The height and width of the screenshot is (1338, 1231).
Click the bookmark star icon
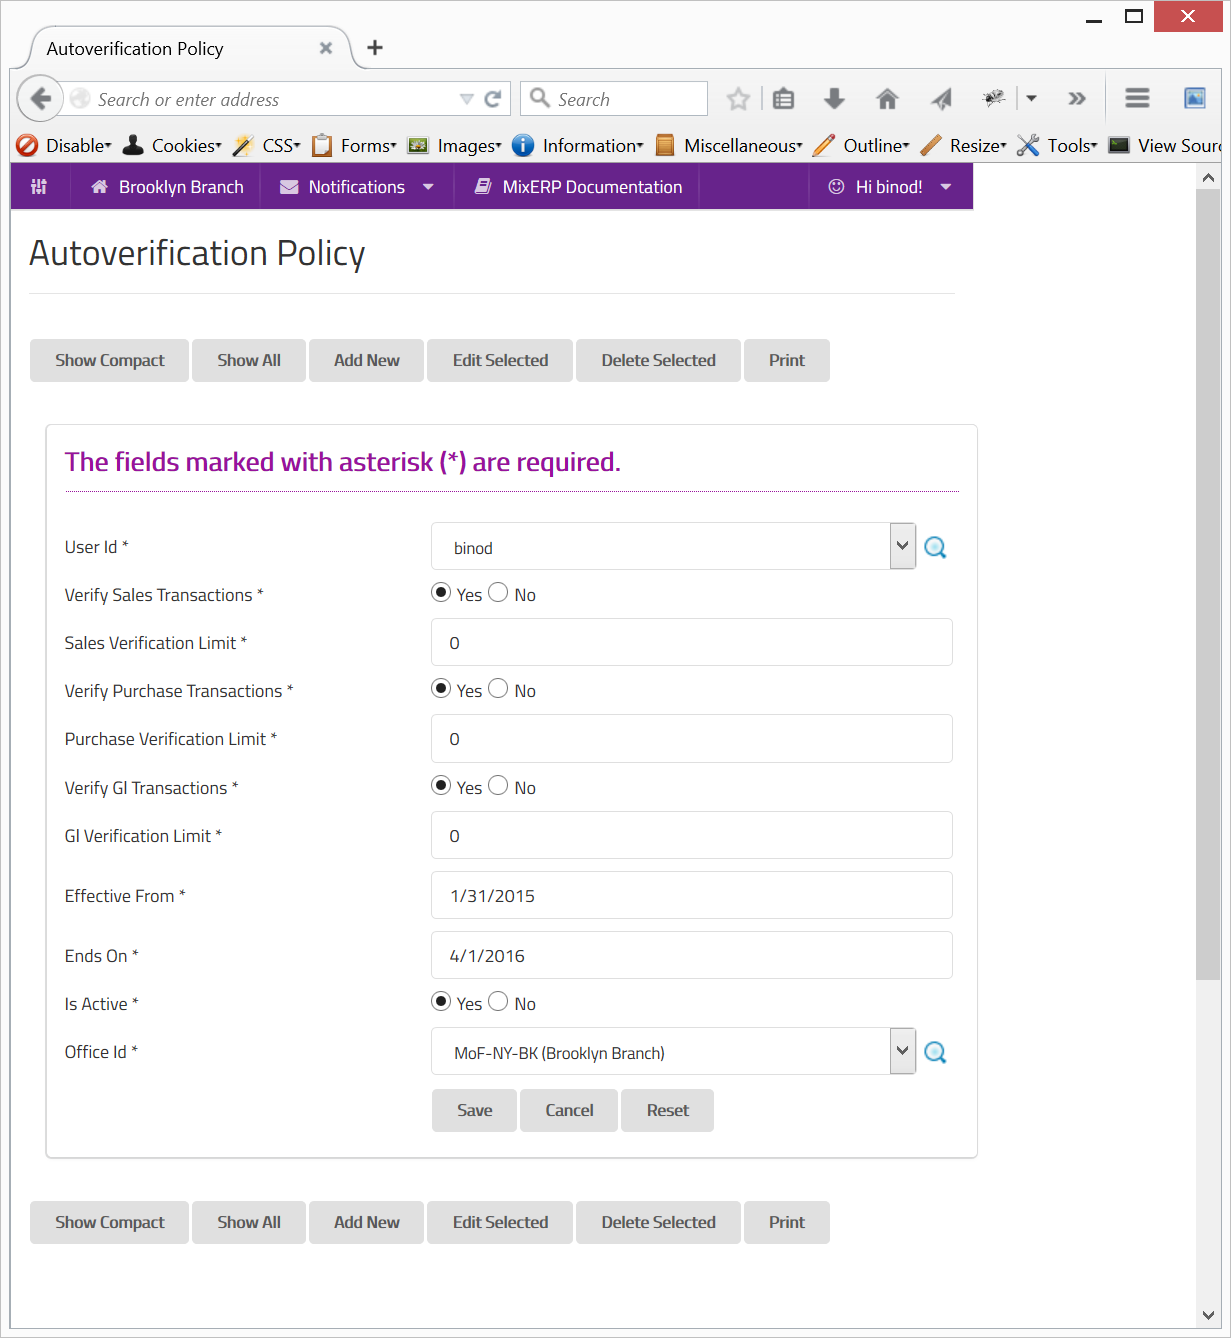(738, 99)
